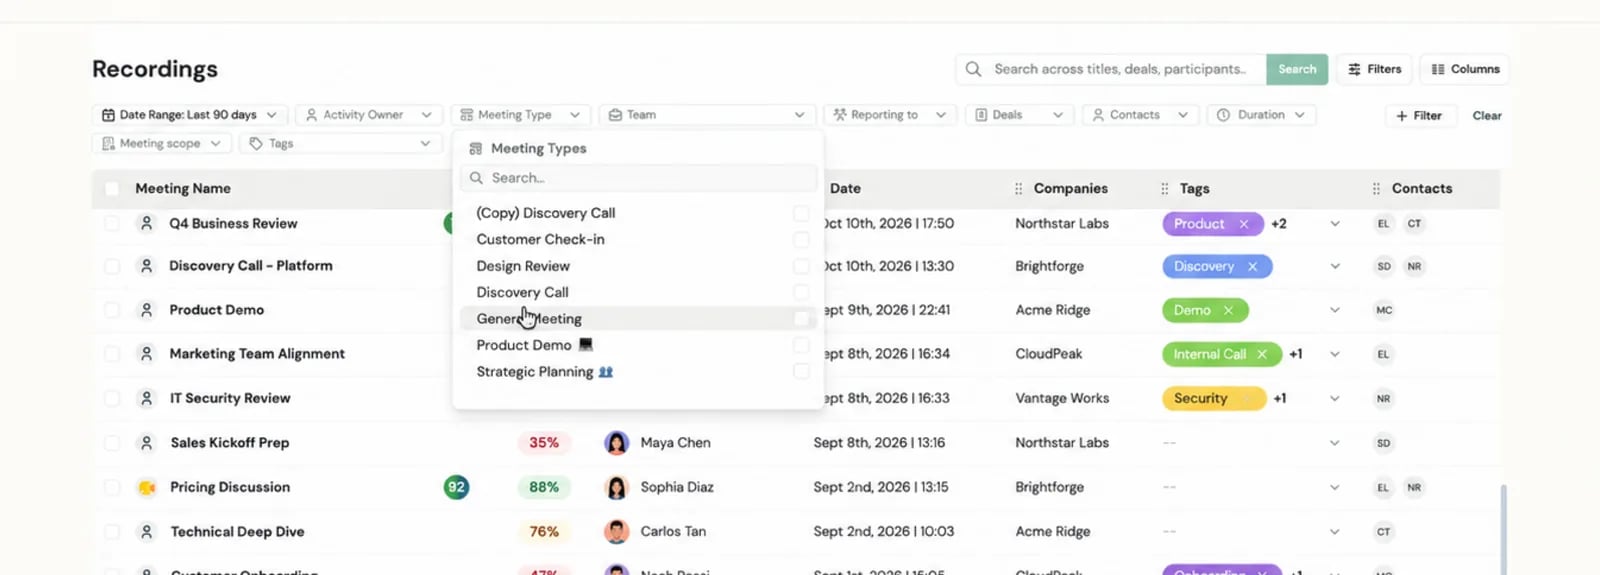
Task: Click the 88% score pill on Pricing Discussion
Action: tap(544, 487)
